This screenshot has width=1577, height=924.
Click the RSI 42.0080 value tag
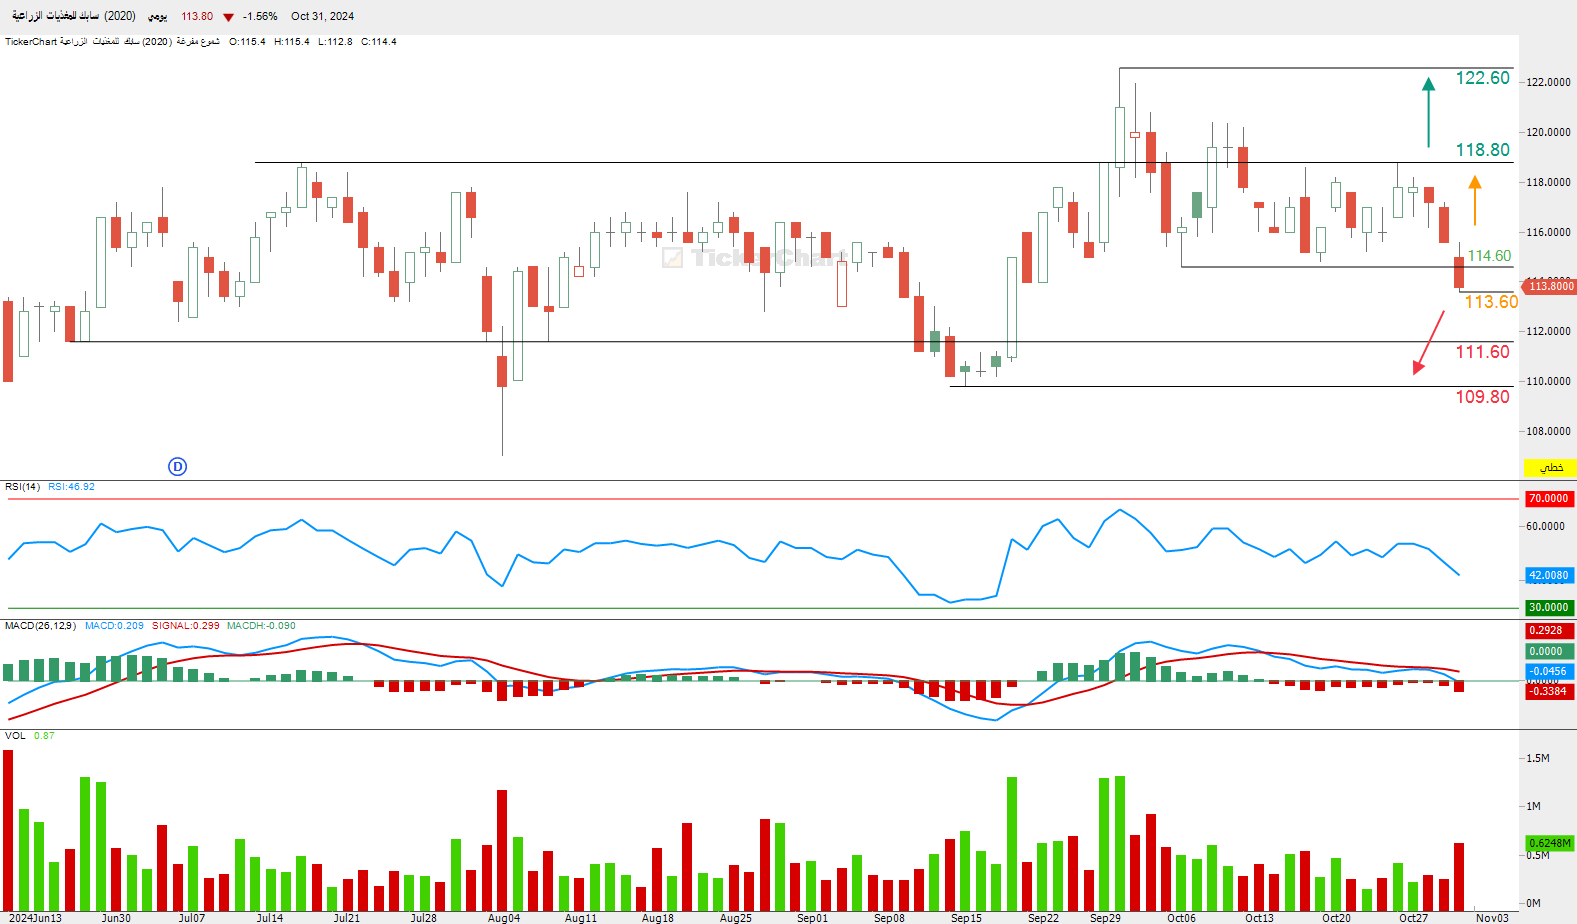[x=1549, y=575]
